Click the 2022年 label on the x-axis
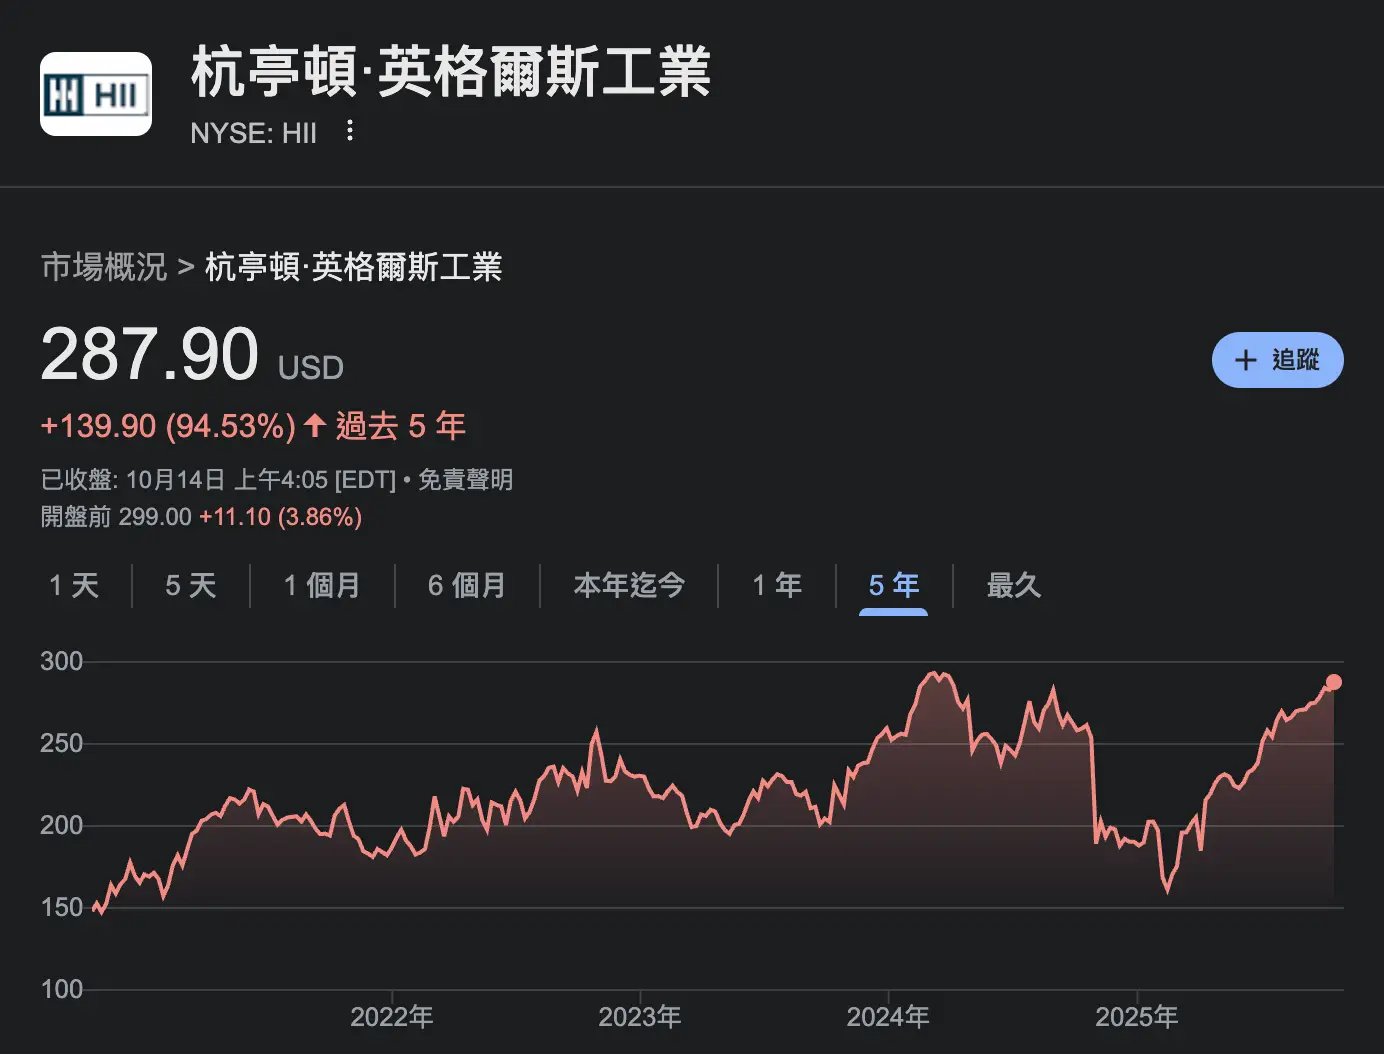This screenshot has height=1054, width=1384. 391,1017
